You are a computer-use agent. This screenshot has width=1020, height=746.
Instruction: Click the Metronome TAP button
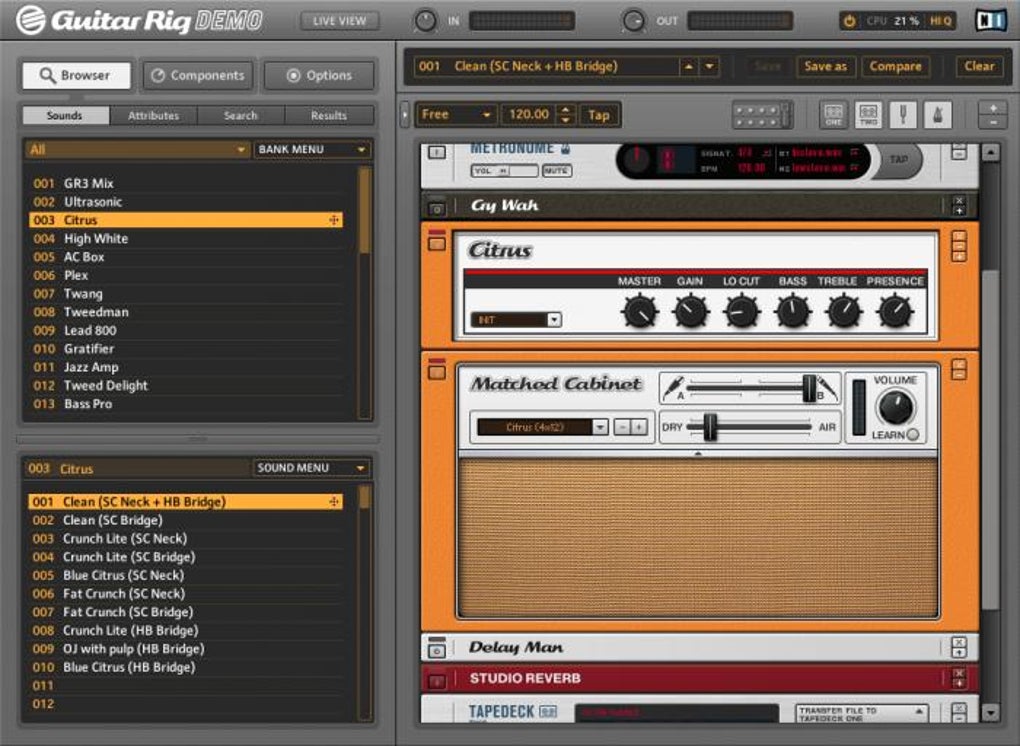898,159
